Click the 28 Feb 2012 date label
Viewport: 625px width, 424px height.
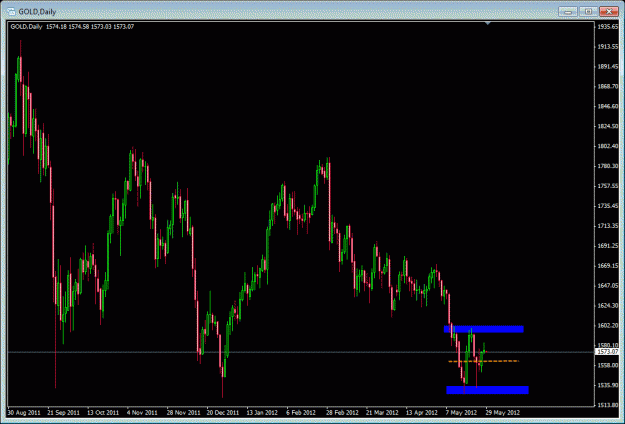click(342, 412)
